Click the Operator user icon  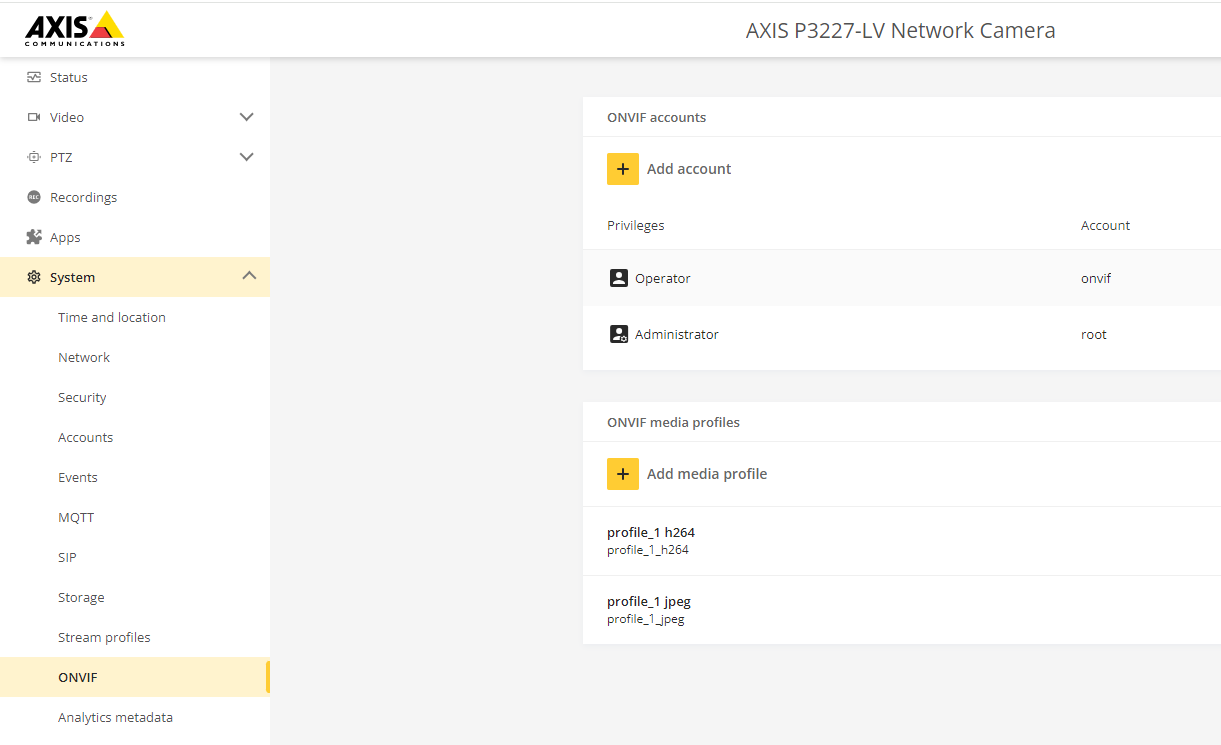tap(618, 278)
